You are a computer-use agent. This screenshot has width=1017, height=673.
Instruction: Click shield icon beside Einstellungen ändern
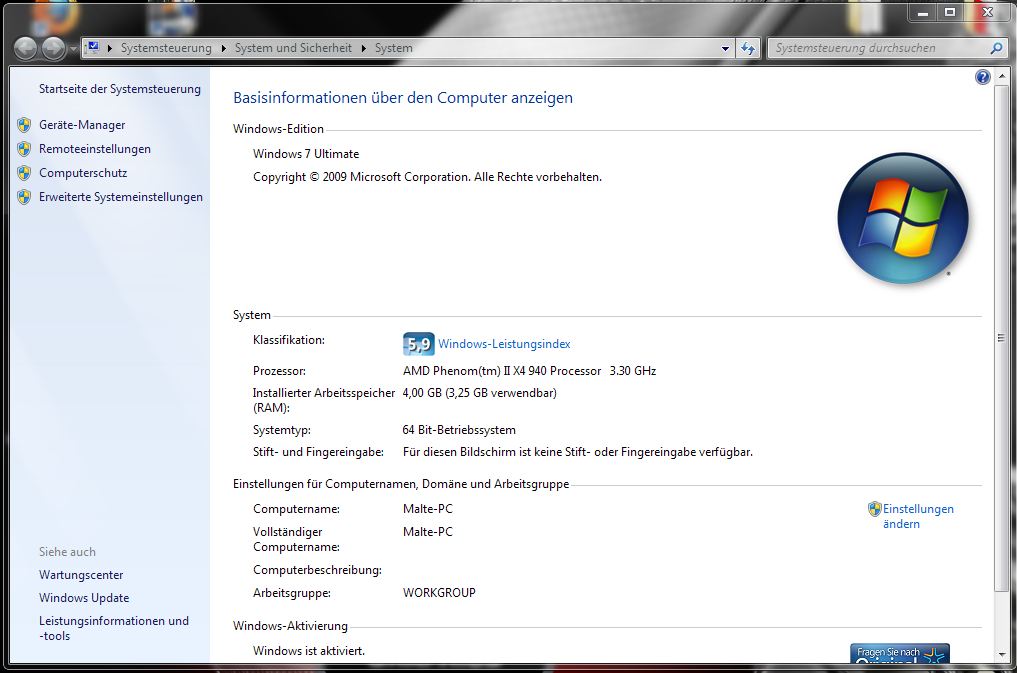click(874, 509)
